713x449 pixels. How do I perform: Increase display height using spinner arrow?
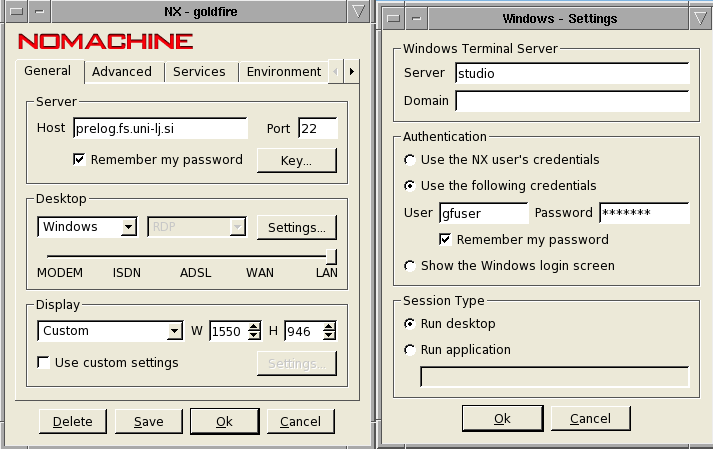click(x=329, y=326)
